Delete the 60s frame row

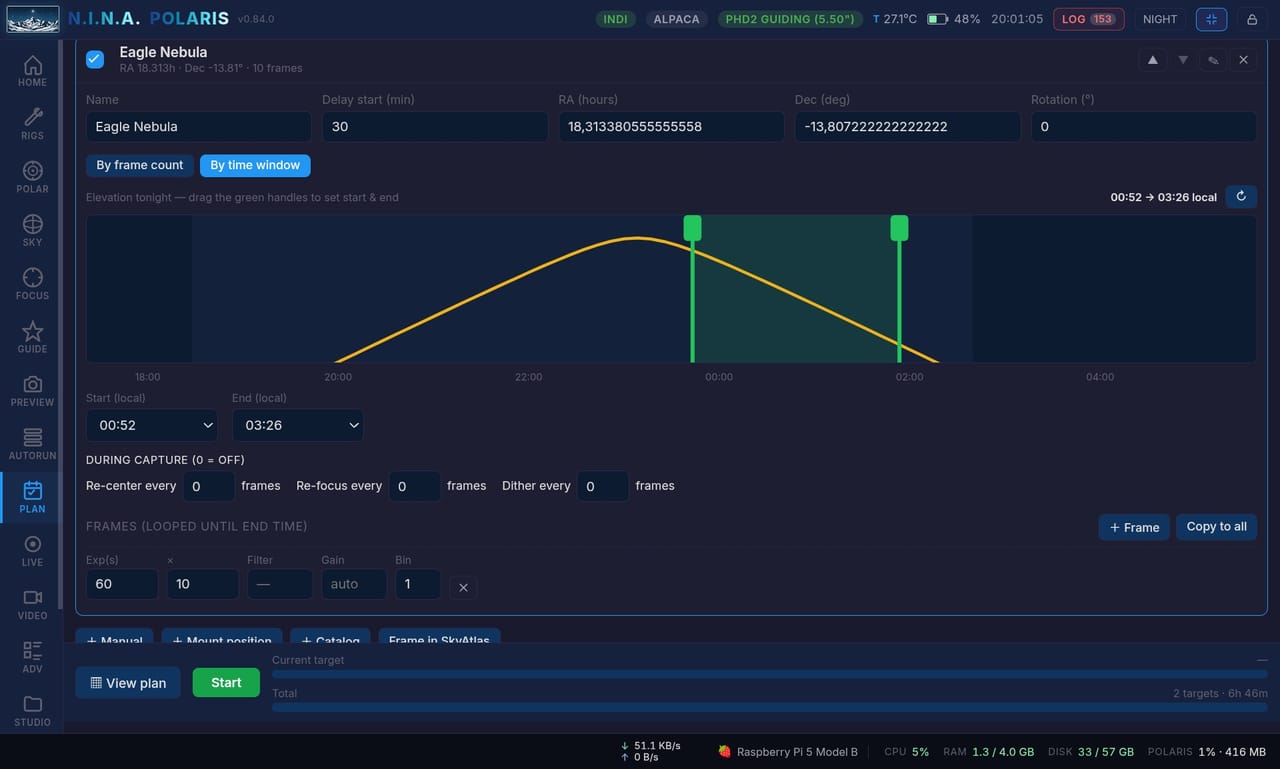coord(463,587)
